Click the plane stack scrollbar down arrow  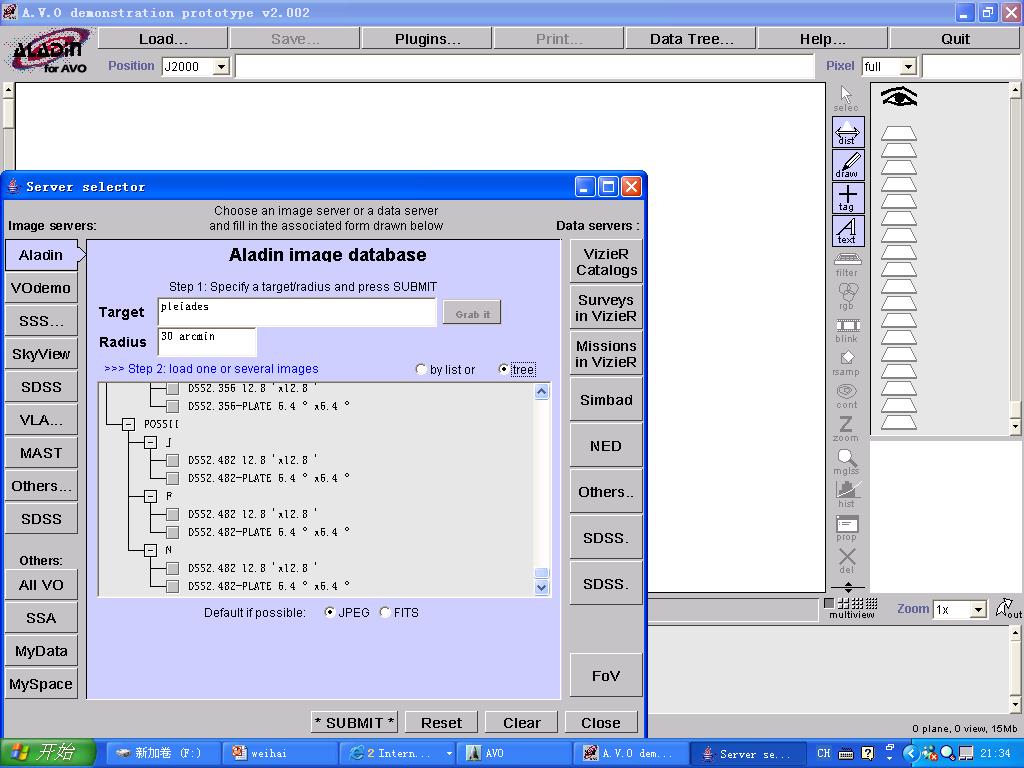coord(1016,426)
